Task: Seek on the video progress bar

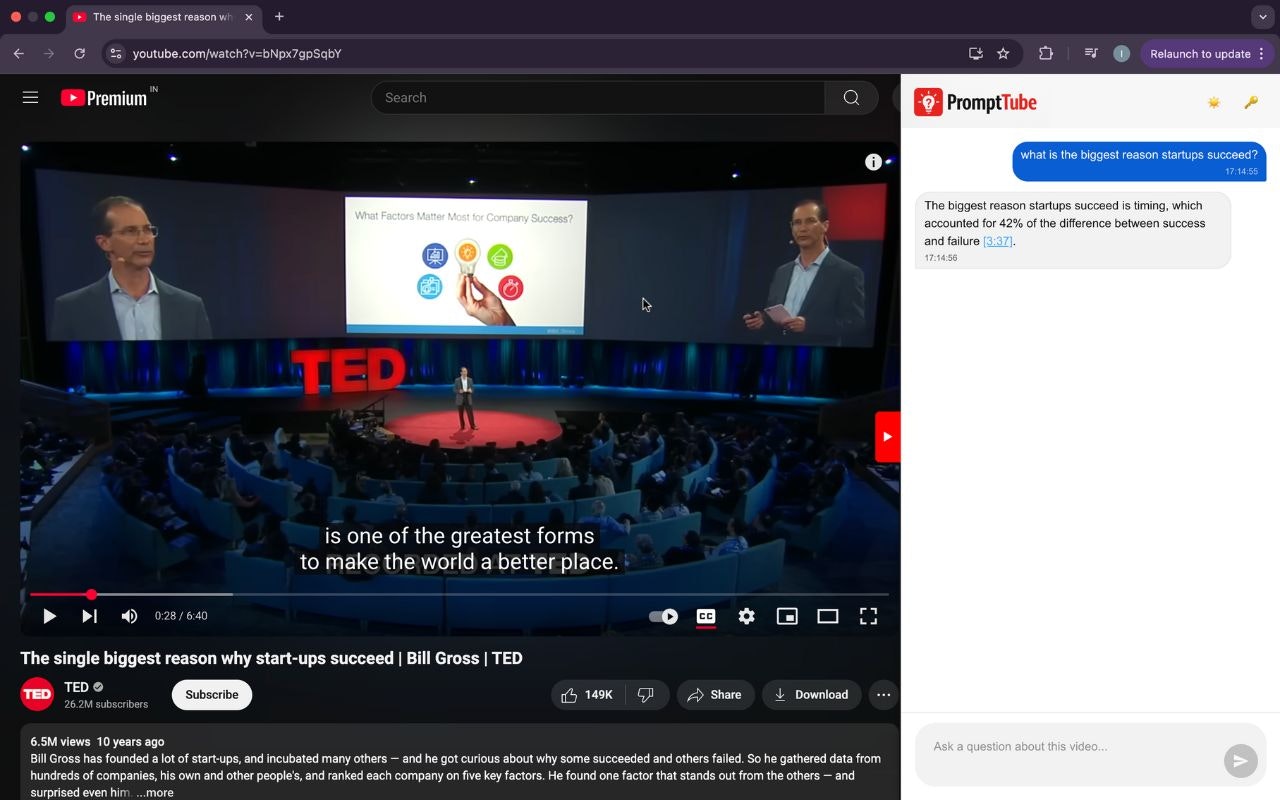Action: pyautogui.click(x=459, y=594)
